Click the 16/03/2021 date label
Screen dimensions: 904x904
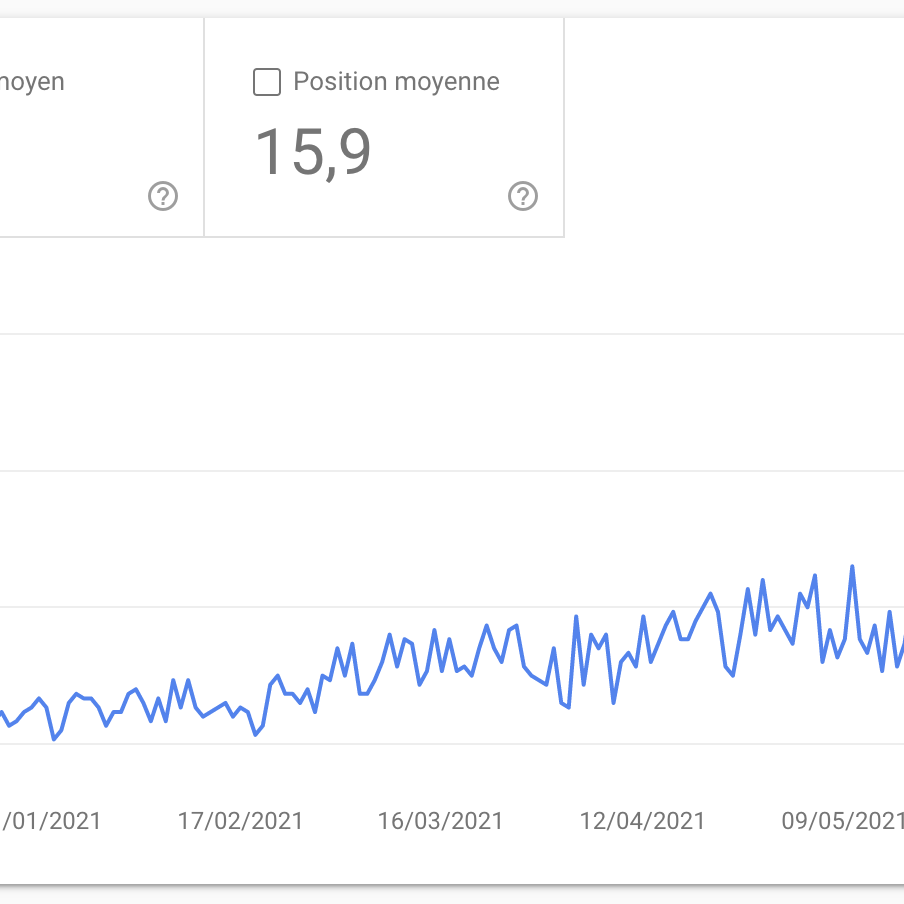click(440, 821)
